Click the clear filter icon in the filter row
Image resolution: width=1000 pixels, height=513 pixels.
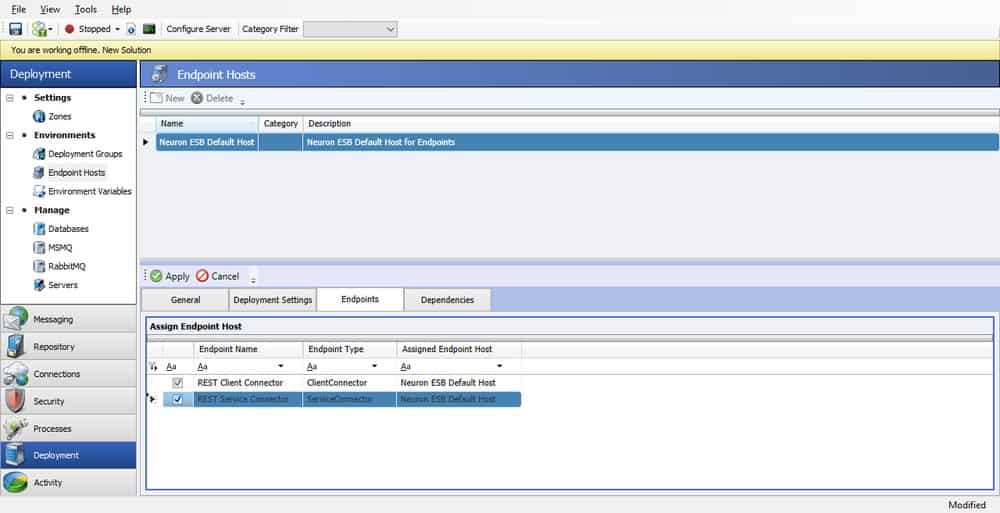153,366
